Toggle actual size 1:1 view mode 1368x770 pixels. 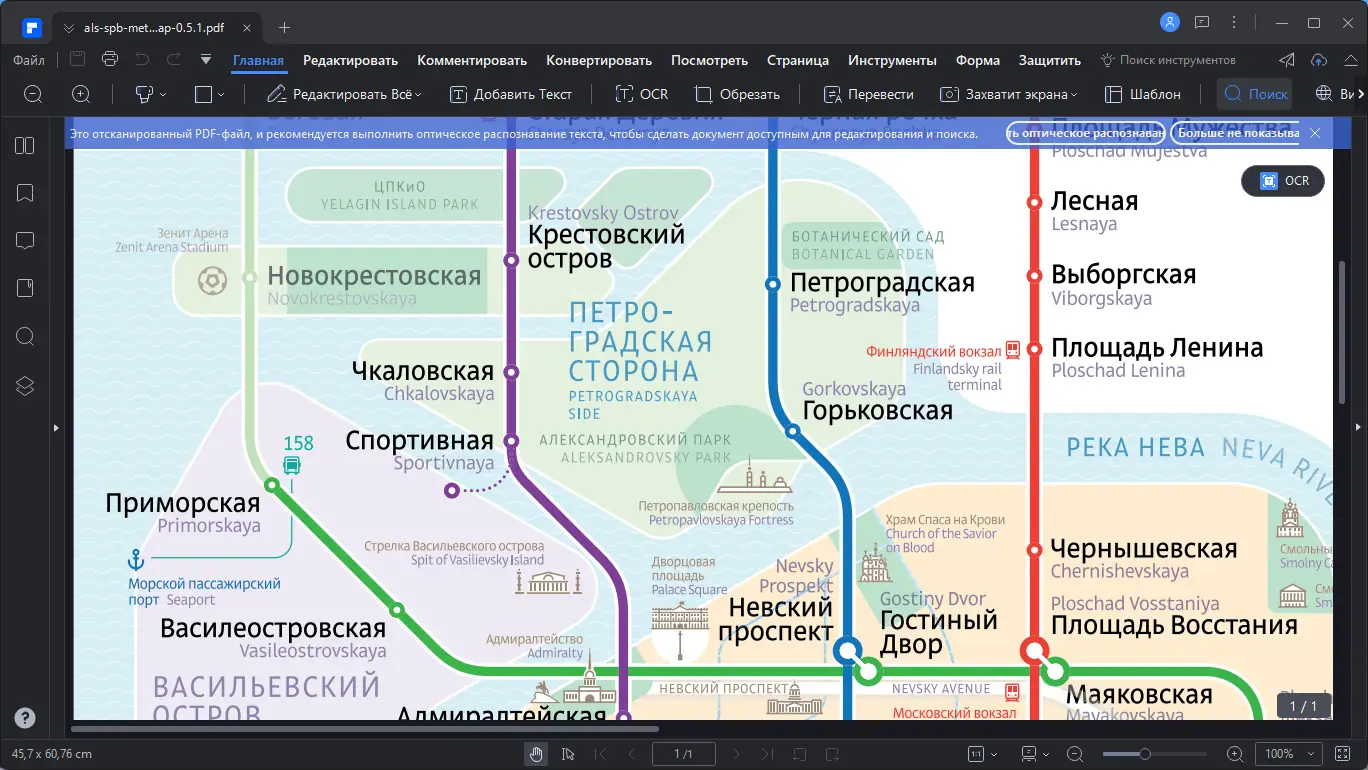976,754
